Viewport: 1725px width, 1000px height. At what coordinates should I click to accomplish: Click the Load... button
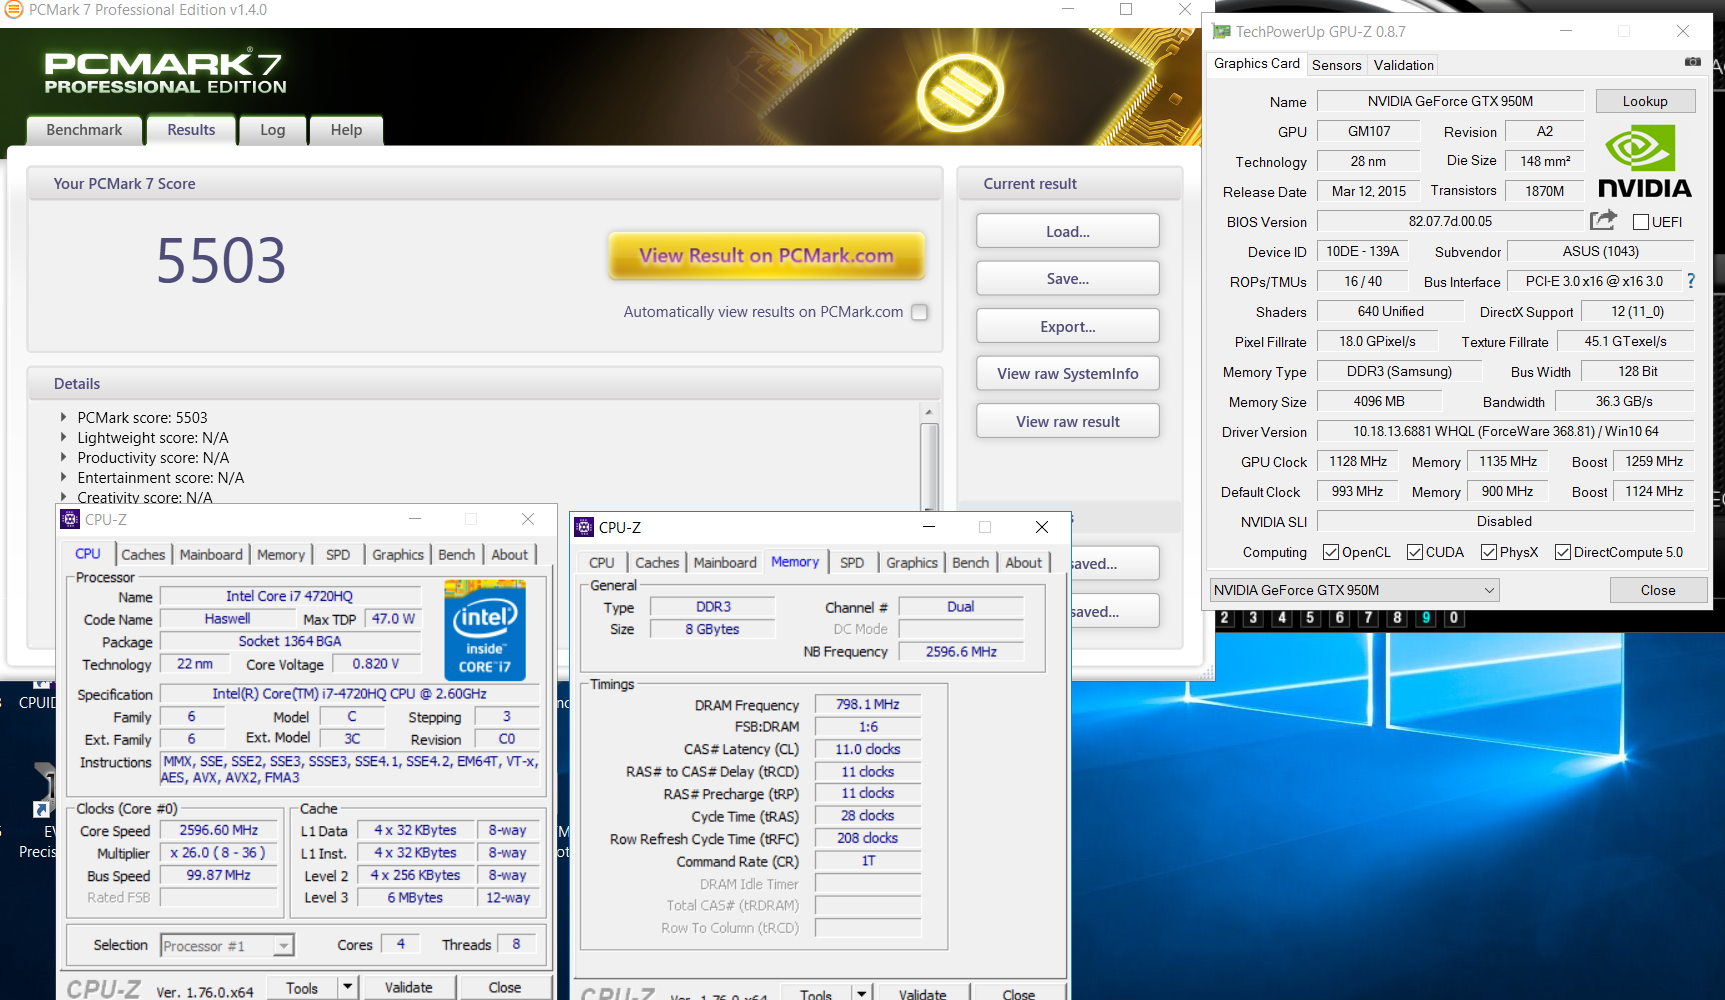pyautogui.click(x=1068, y=231)
